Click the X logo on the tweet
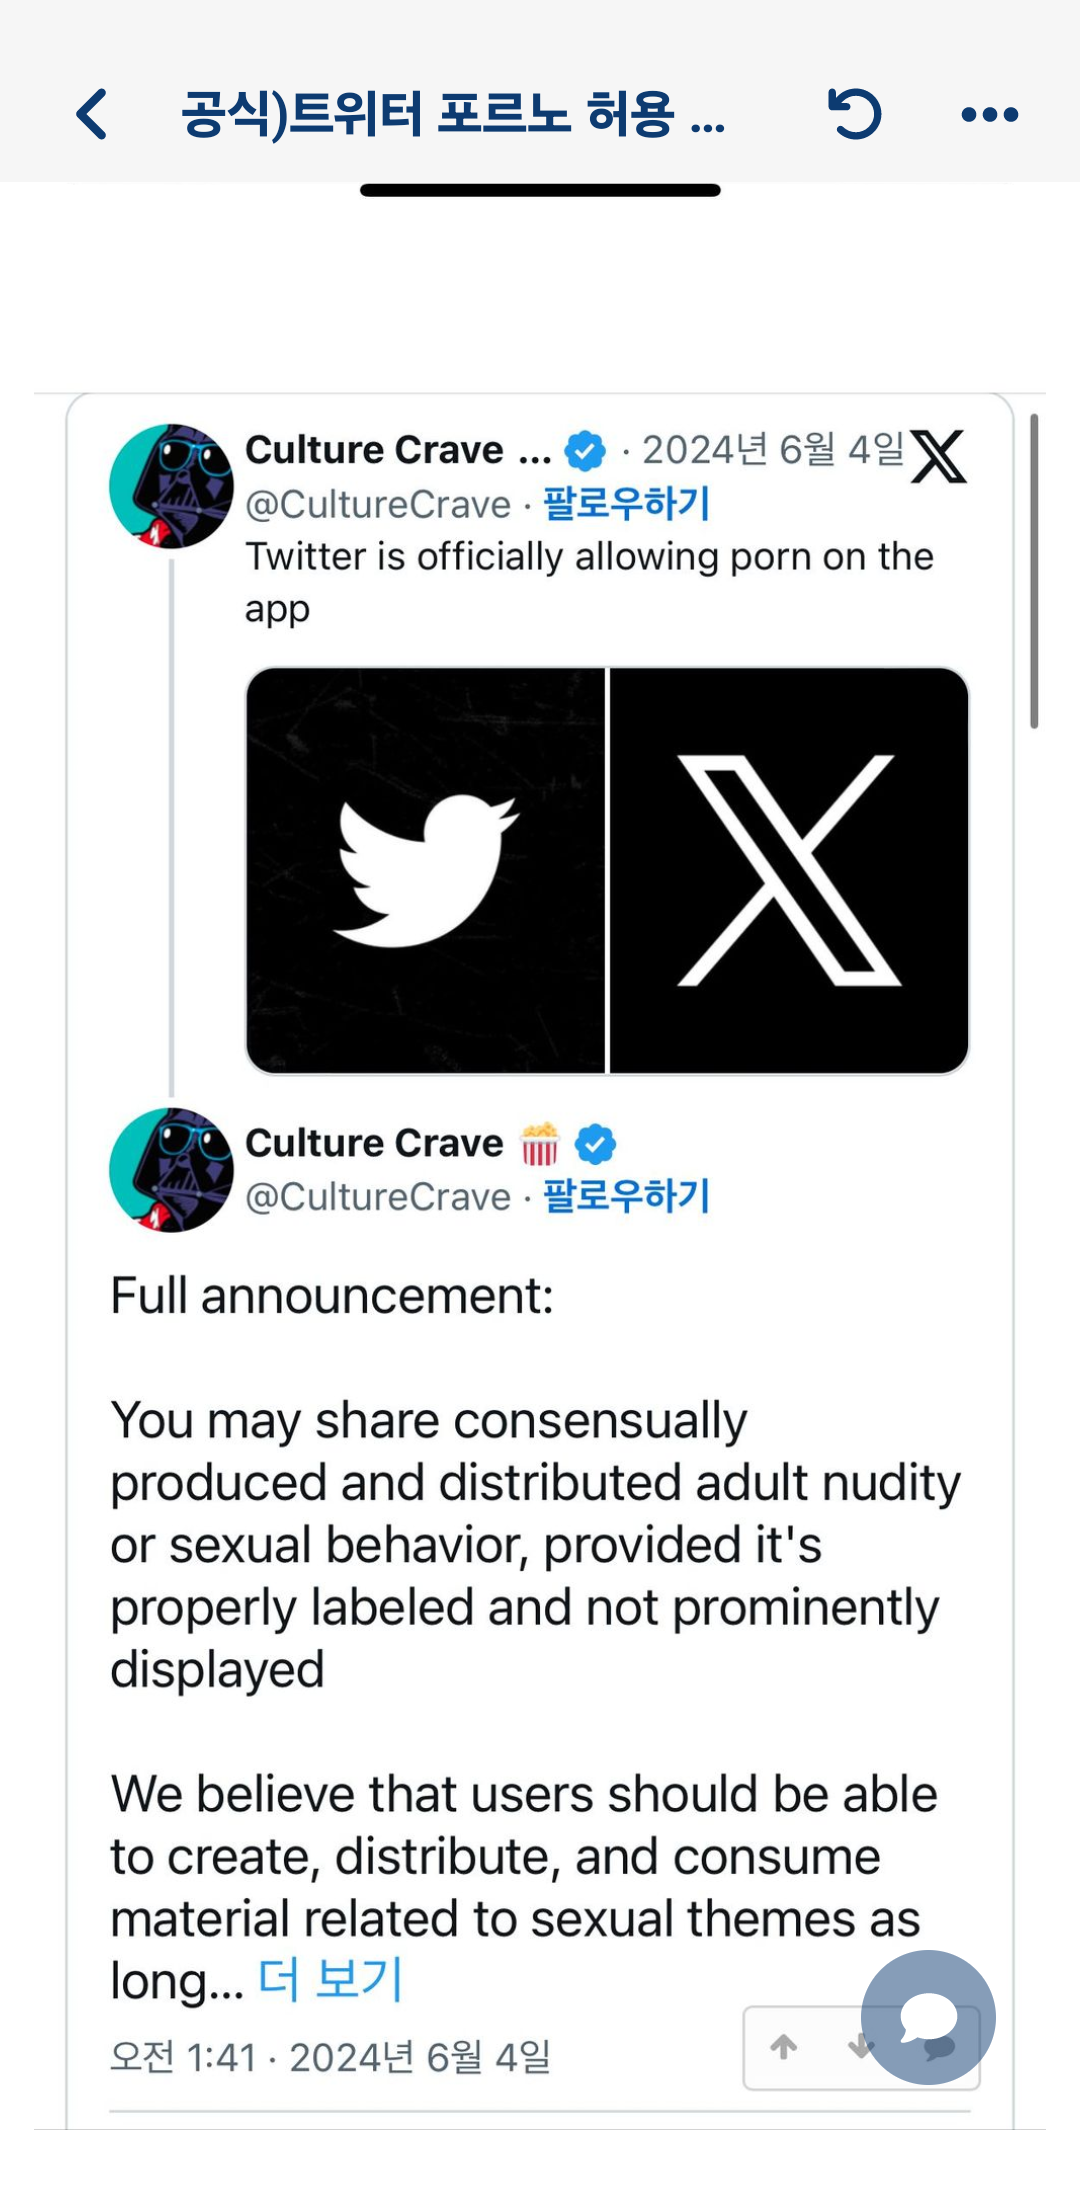The width and height of the screenshot is (1080, 2203). coord(938,457)
